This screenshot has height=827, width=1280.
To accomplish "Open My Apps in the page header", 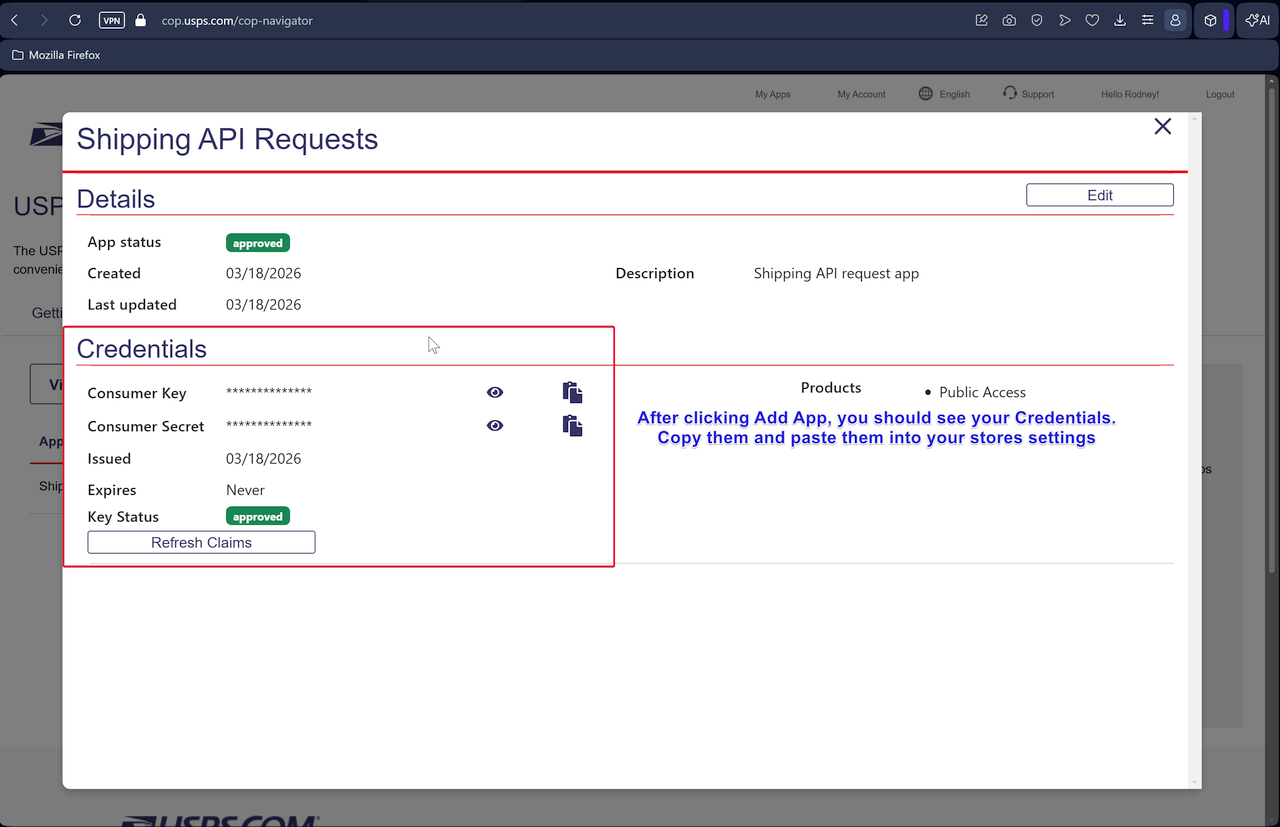I will click(x=773, y=94).
